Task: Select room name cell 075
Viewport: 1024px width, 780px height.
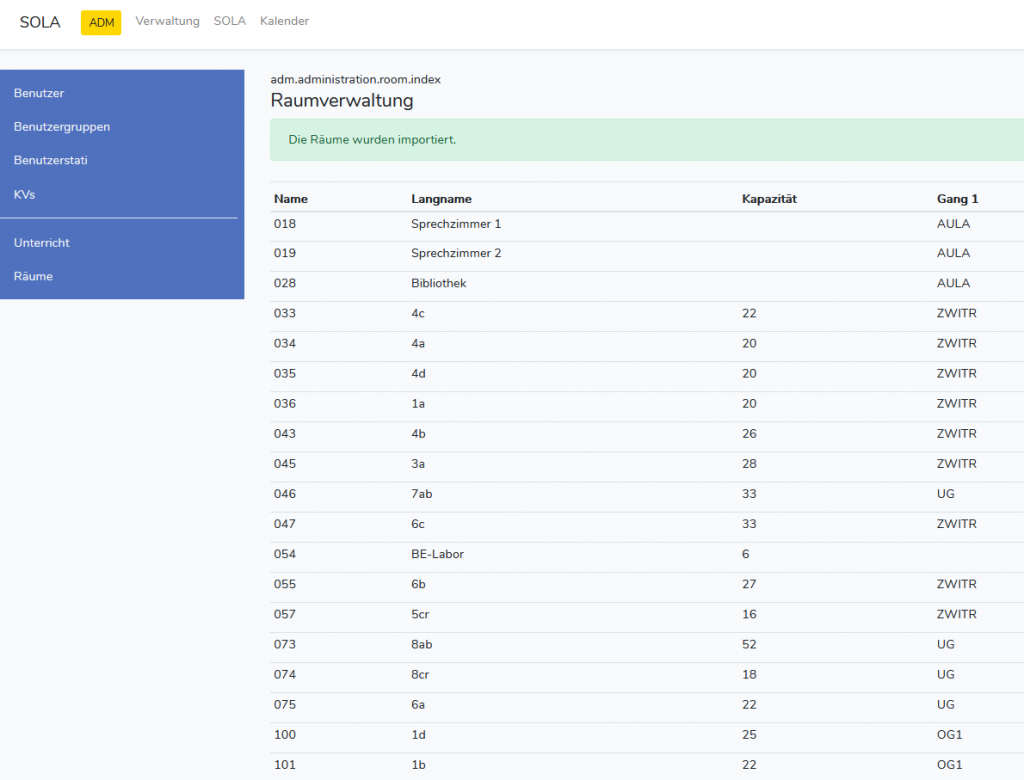Action: click(285, 704)
